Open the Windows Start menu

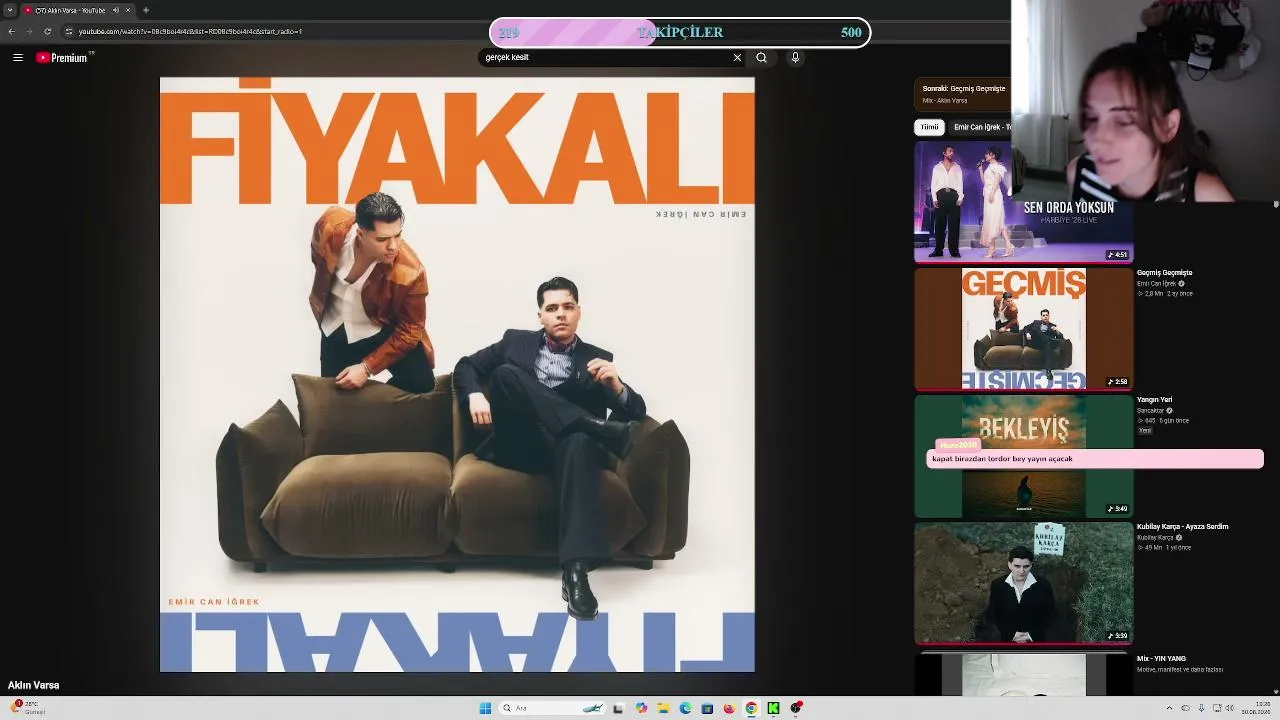pyautogui.click(x=485, y=708)
